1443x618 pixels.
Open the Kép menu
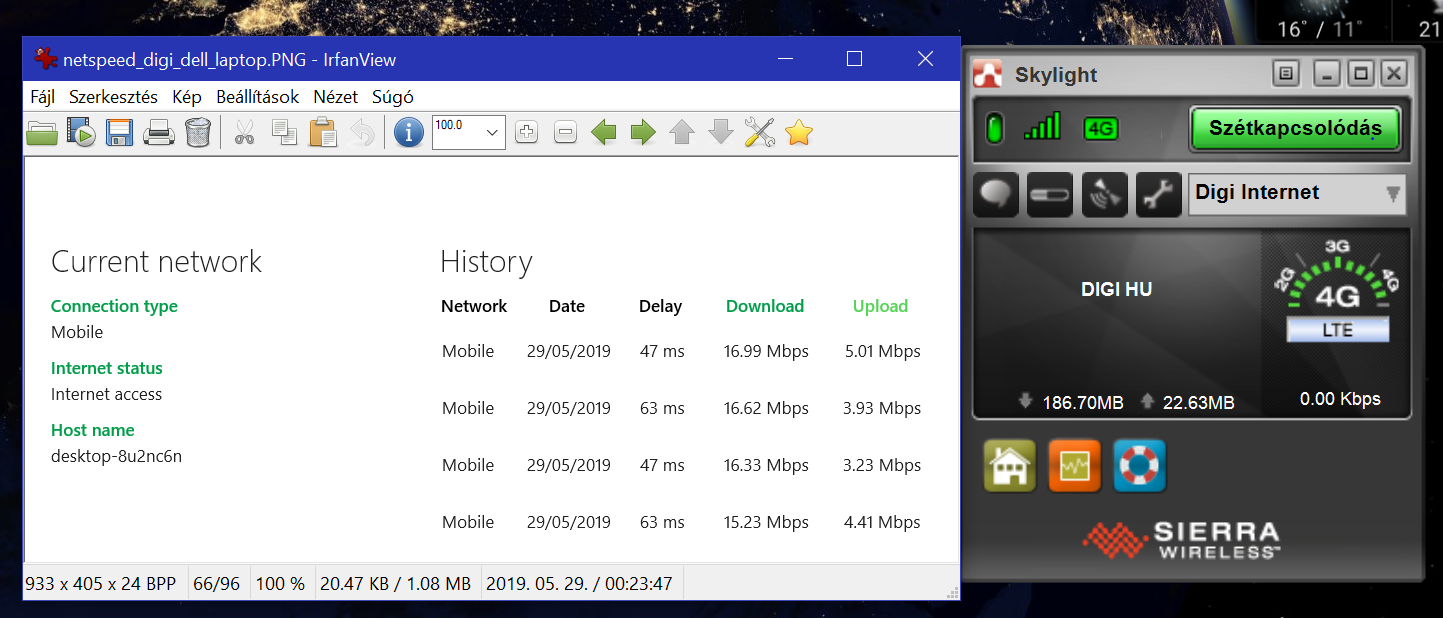pos(187,97)
